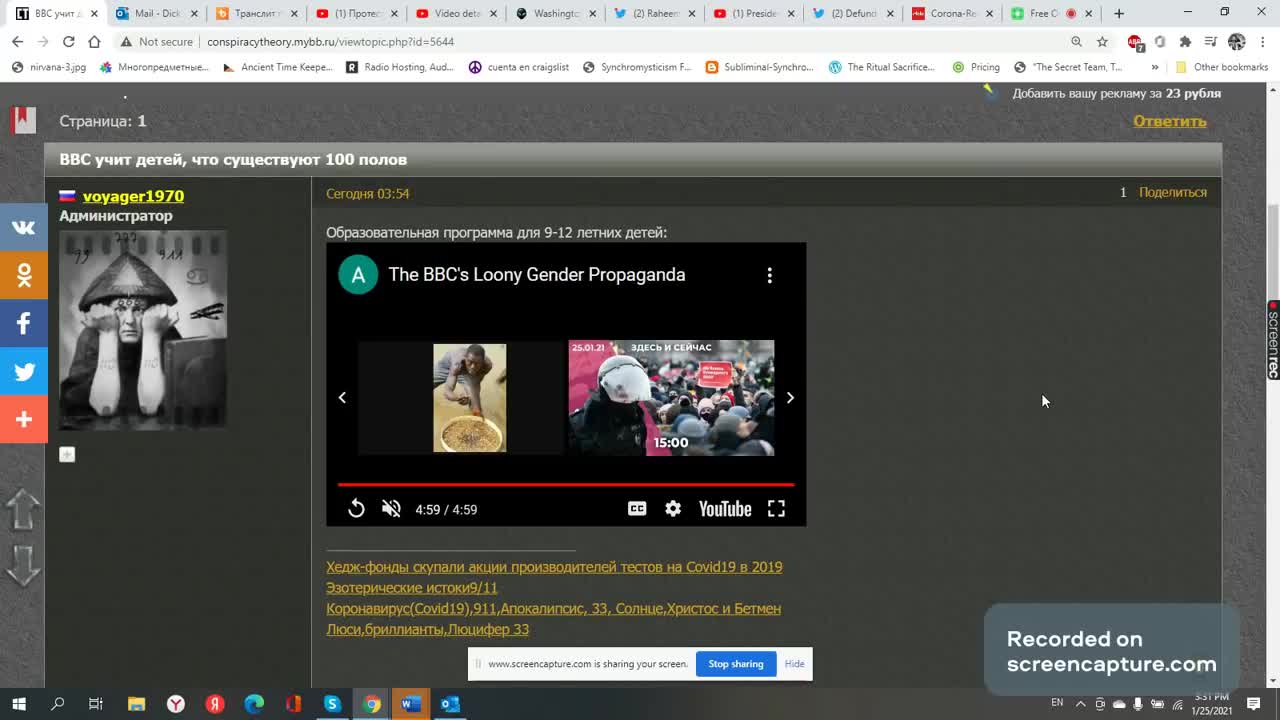Show next suggested videos arrow

790,398
